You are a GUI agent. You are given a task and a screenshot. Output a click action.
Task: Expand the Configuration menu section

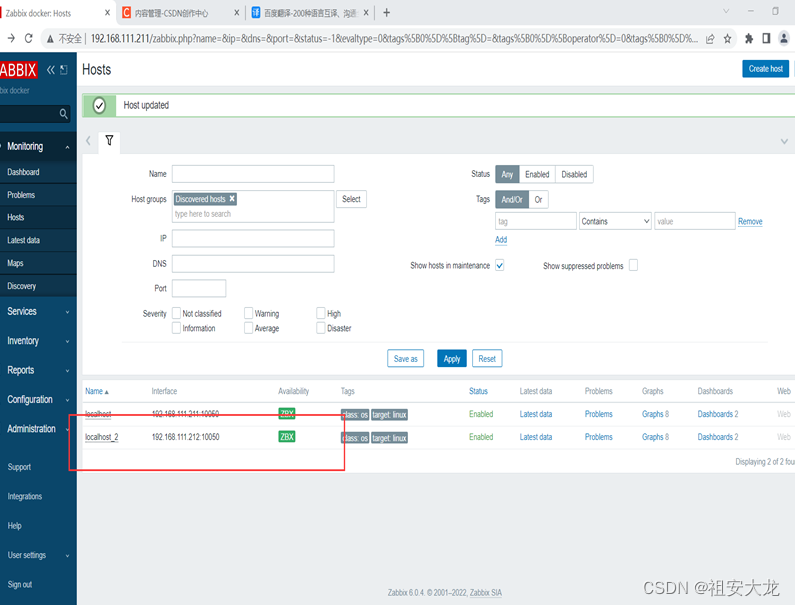[38, 400]
